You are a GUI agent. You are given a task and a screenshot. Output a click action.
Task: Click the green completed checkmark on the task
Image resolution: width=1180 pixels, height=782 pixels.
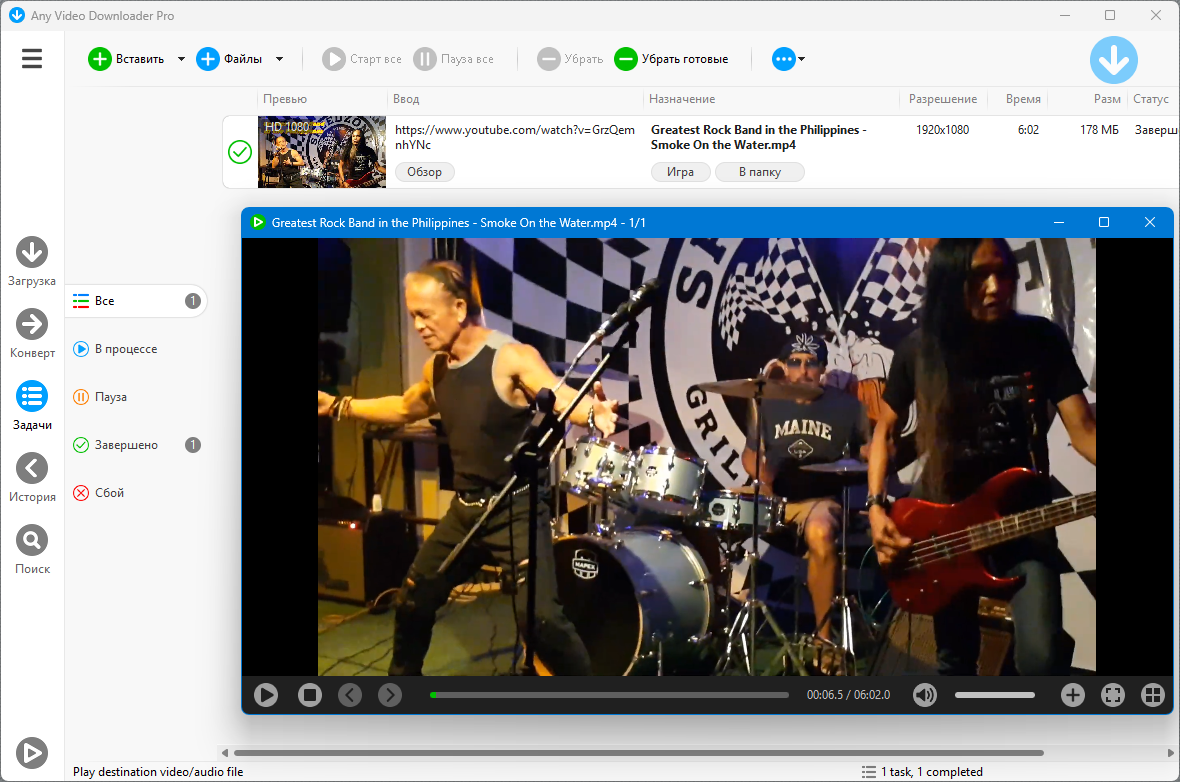pos(239,152)
